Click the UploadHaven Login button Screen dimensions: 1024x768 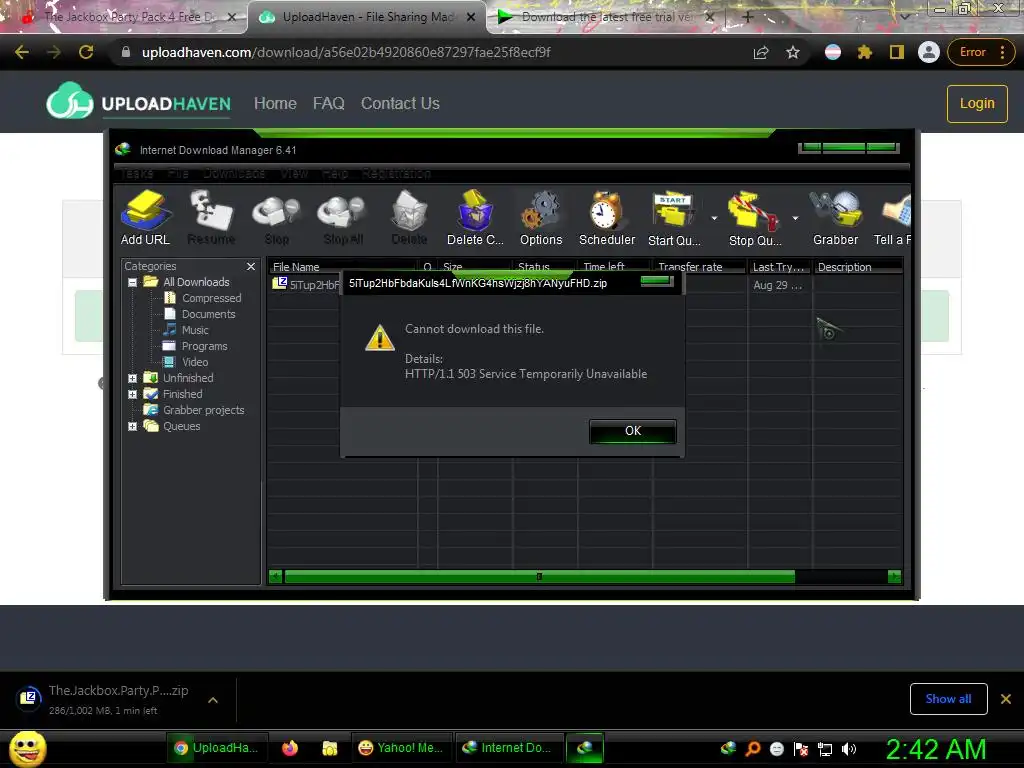pos(977,104)
